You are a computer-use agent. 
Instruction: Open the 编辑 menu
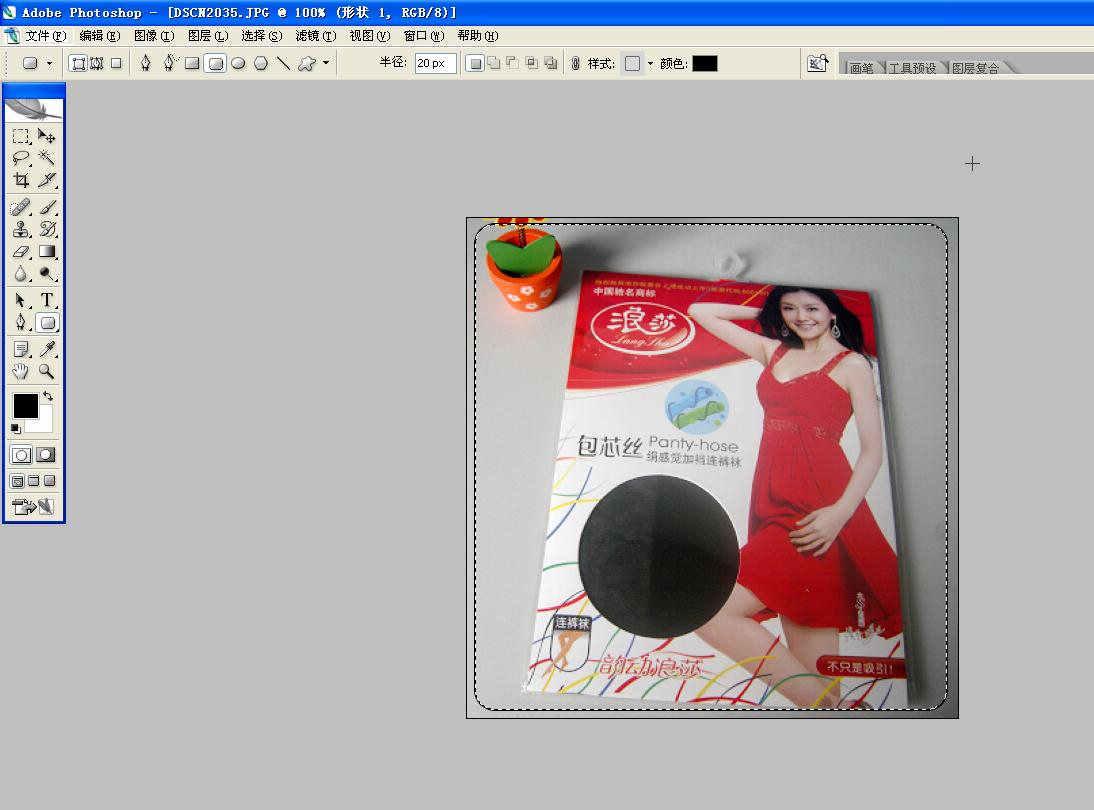point(100,36)
